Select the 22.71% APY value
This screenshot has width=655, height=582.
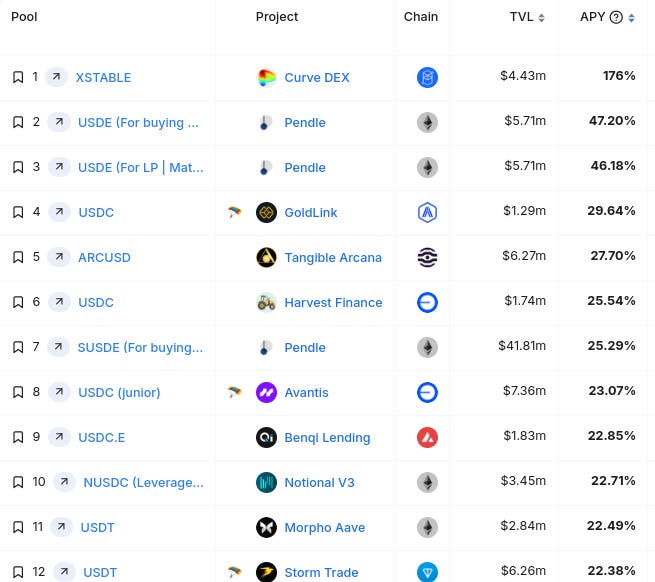[613, 480]
